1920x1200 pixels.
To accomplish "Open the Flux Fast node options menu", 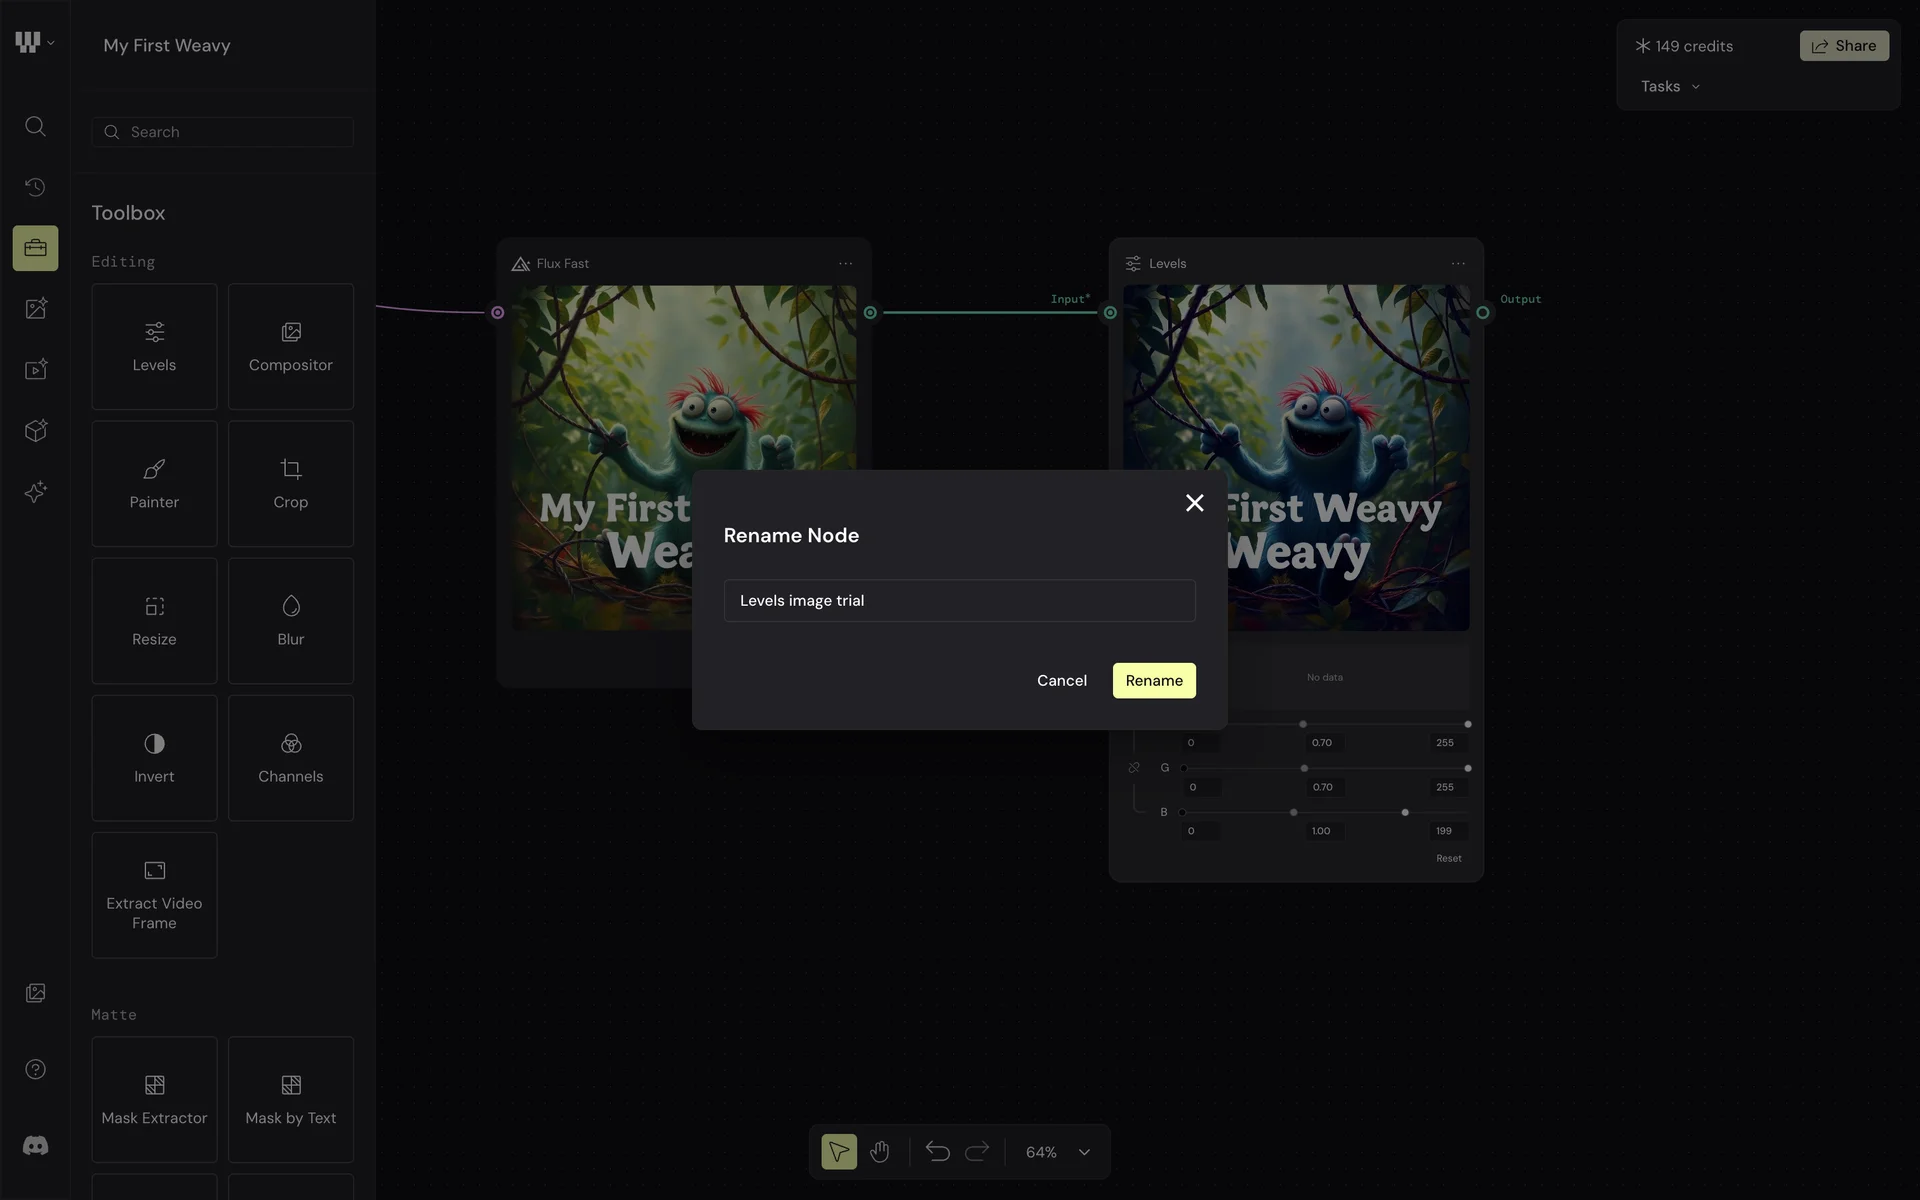I will coord(846,264).
